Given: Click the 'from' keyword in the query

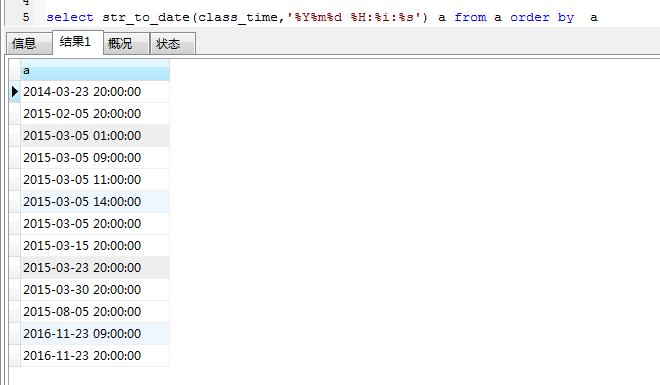Looking at the screenshot, I should point(470,17).
